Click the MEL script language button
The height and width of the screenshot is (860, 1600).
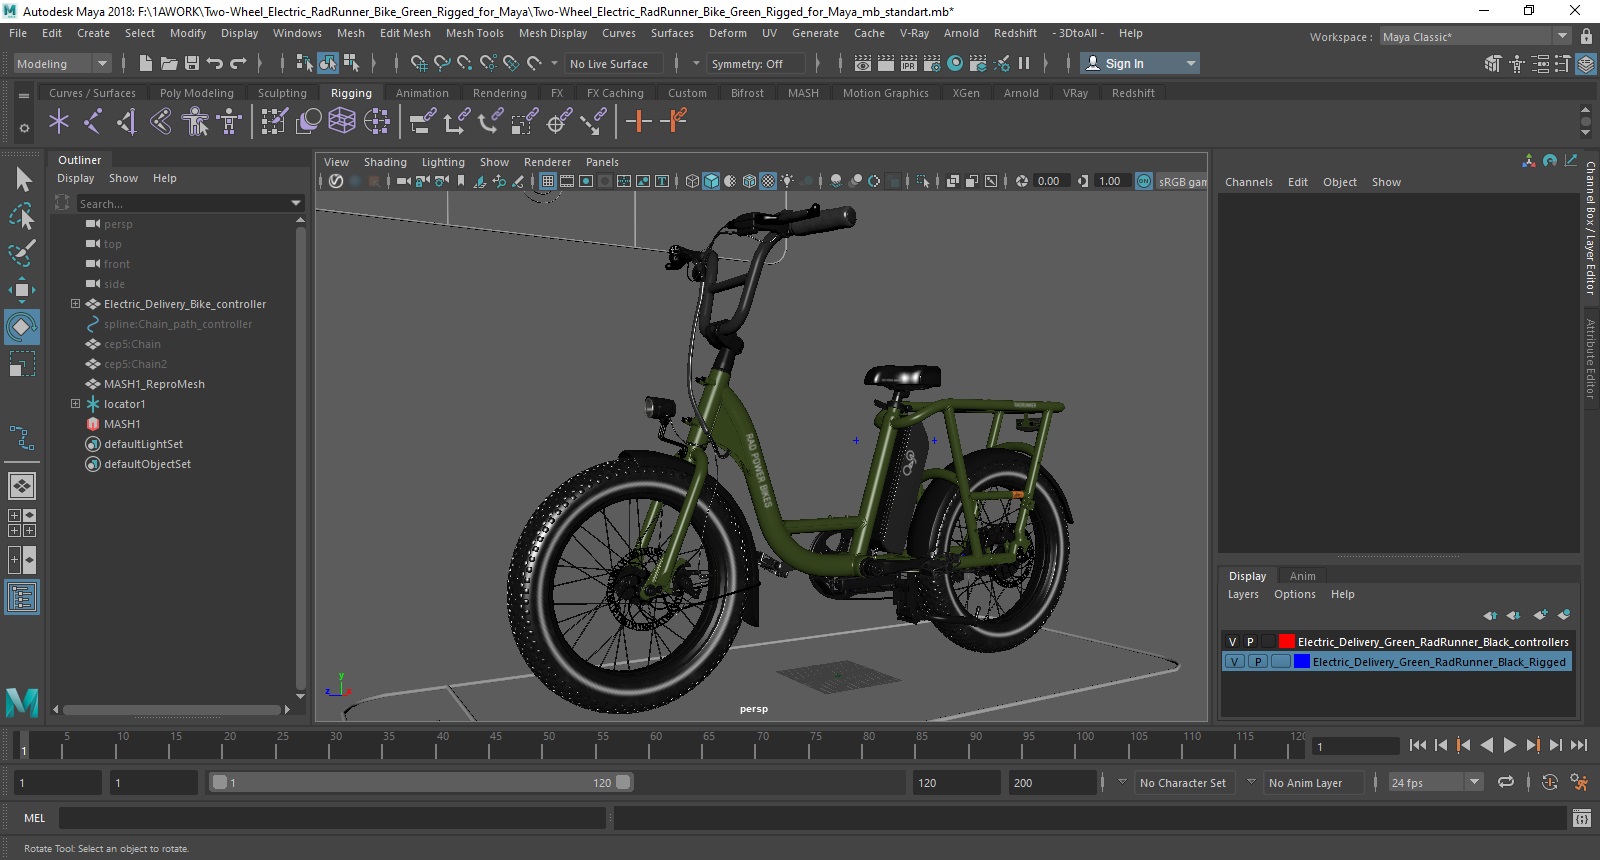(35, 818)
